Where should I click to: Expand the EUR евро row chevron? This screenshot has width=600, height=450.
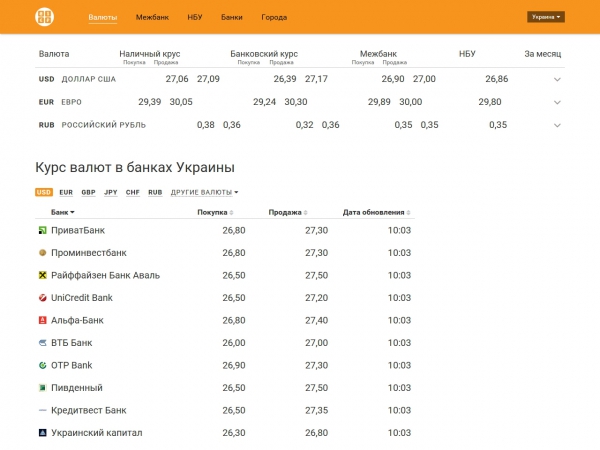557,103
